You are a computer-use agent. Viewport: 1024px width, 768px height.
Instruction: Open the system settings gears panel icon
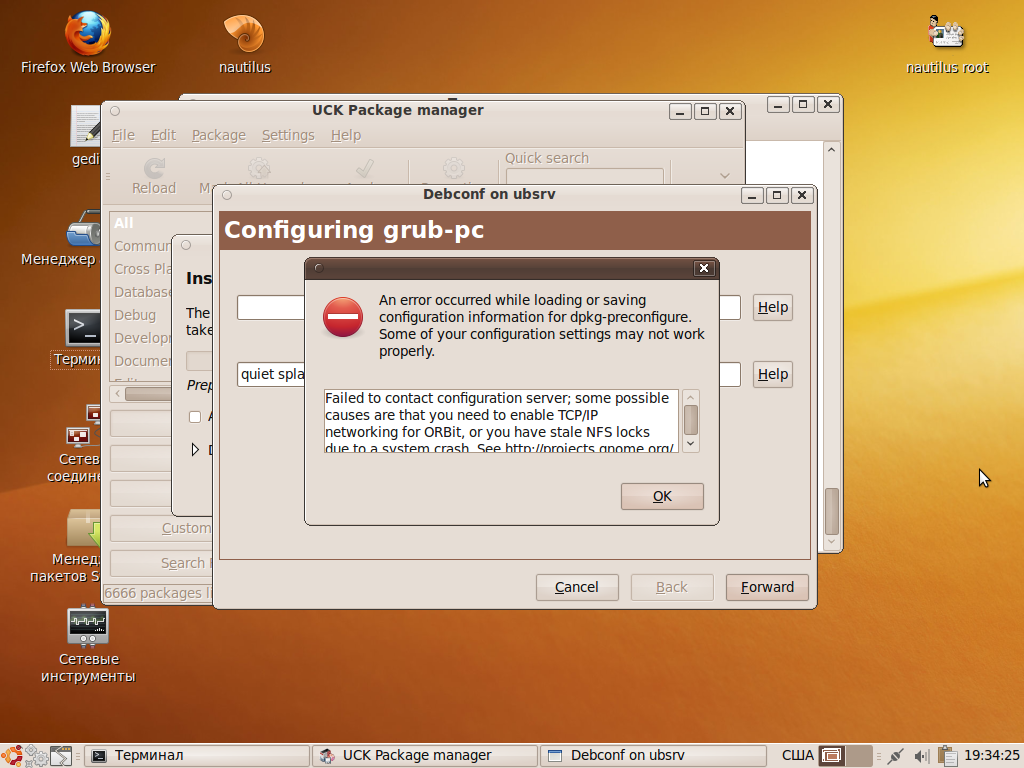click(x=37, y=756)
